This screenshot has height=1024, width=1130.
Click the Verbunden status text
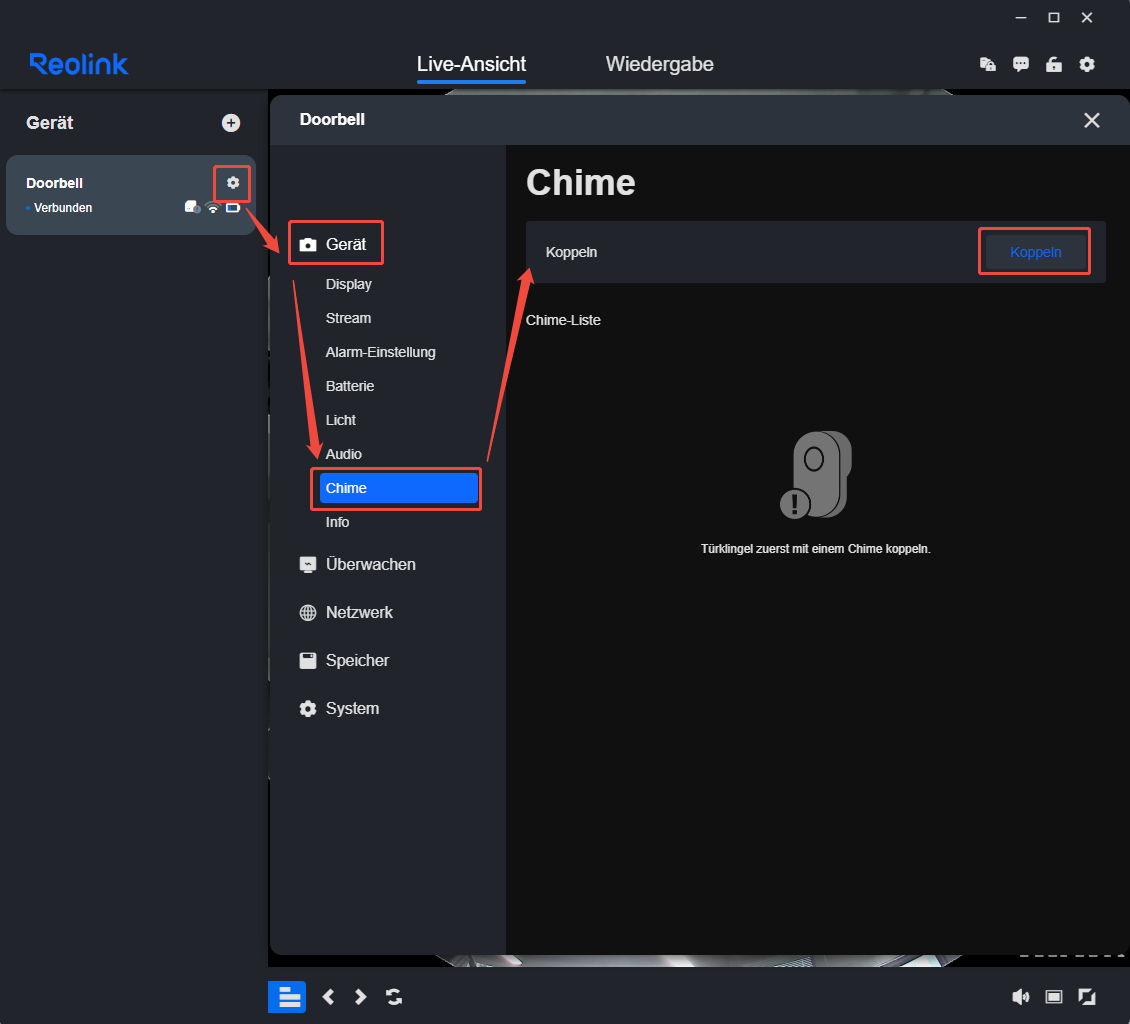[x=63, y=208]
